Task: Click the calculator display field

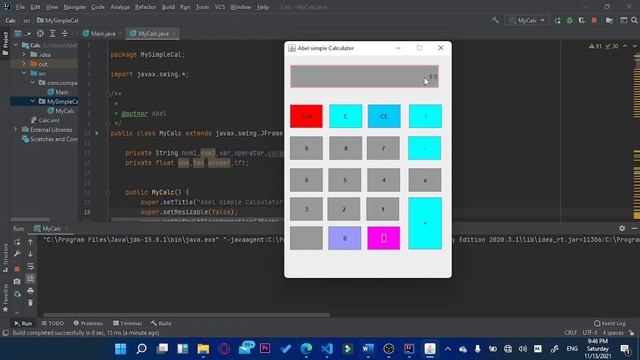Action: [x=364, y=76]
